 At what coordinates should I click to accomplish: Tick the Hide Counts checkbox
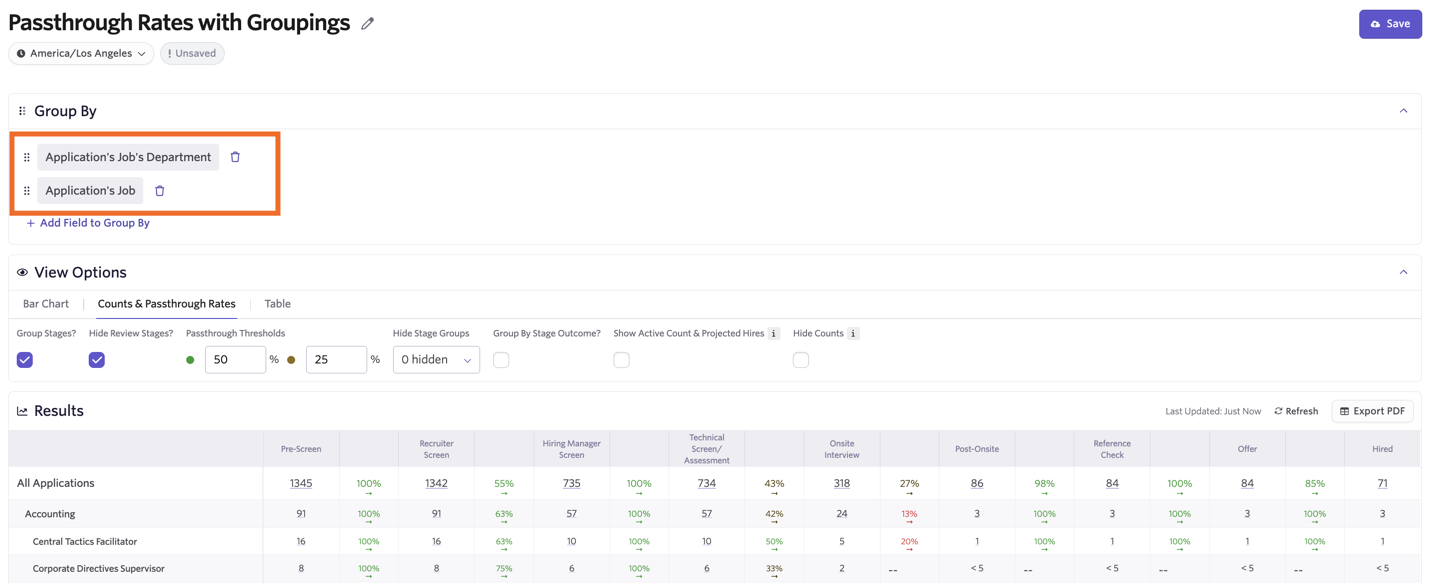pyautogui.click(x=801, y=360)
